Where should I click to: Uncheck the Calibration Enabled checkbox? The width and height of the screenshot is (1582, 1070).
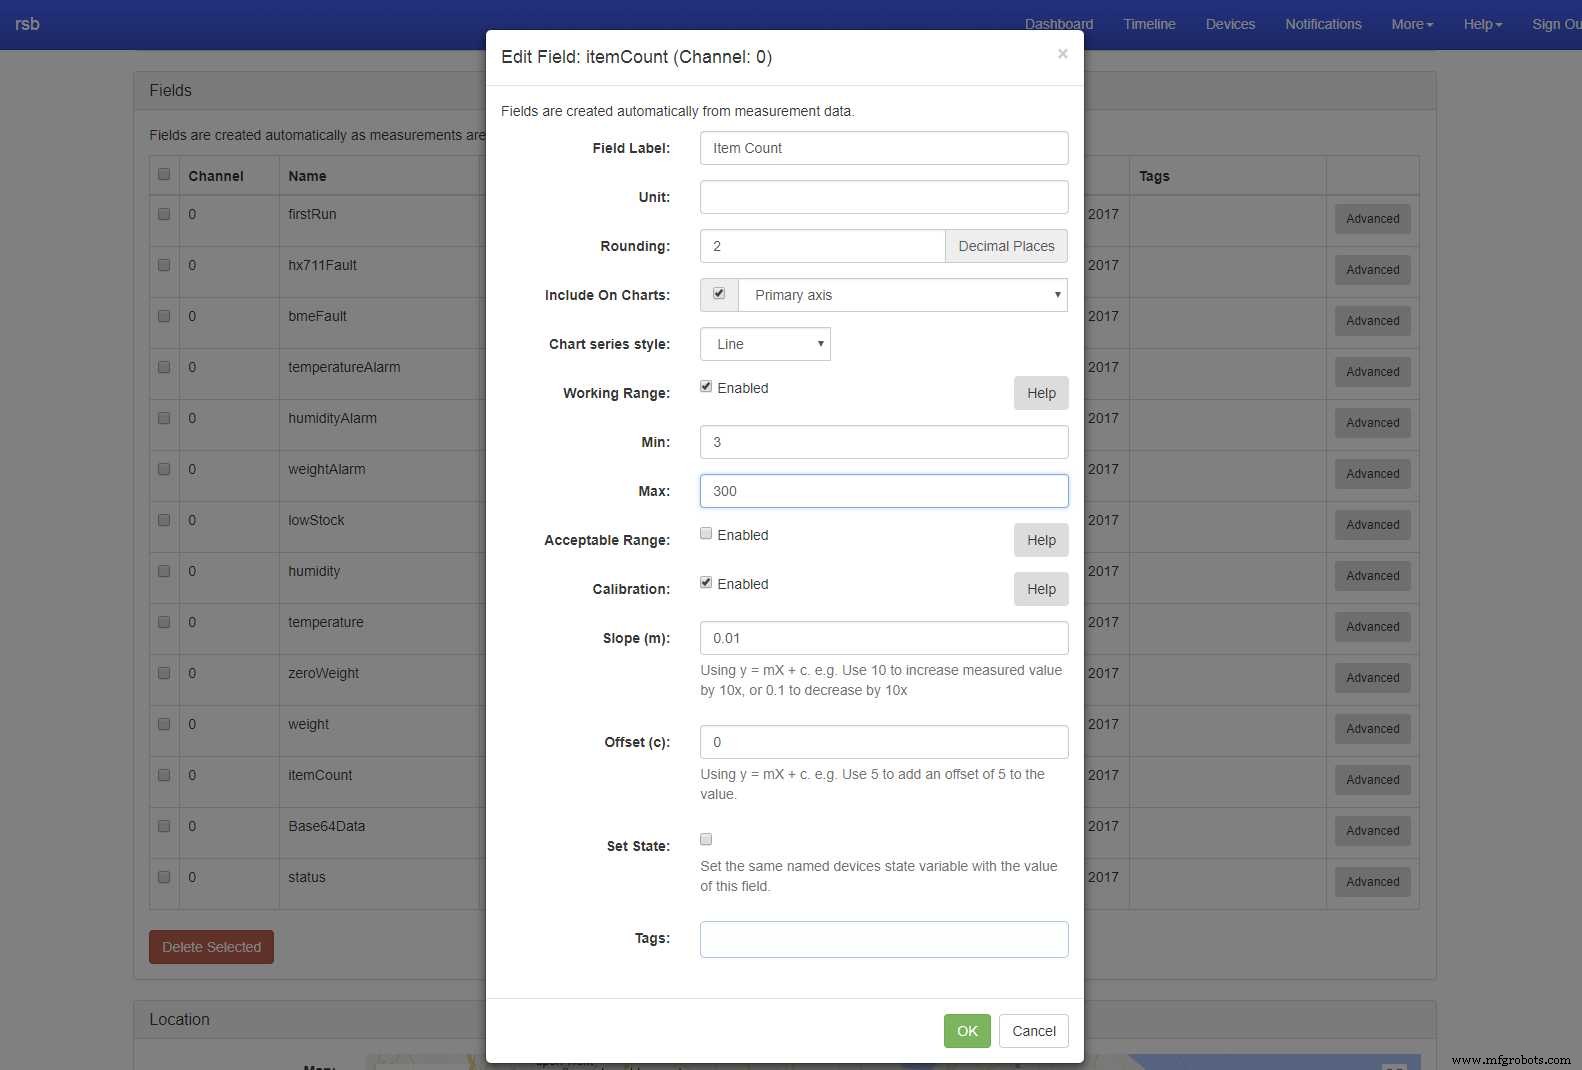pos(706,583)
